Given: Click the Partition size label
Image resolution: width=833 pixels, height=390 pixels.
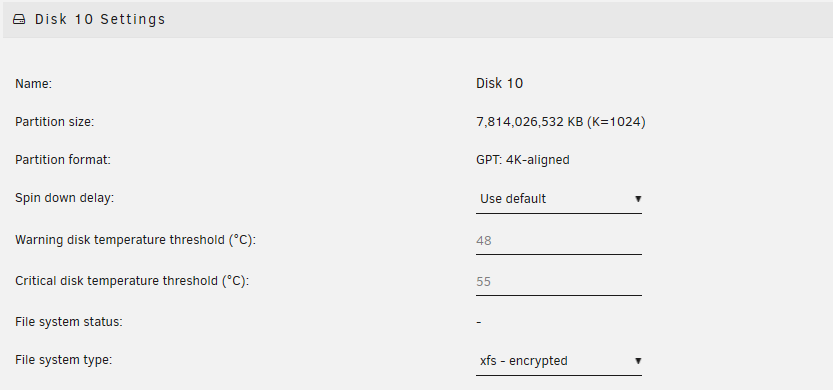Looking at the screenshot, I should tap(54, 122).
